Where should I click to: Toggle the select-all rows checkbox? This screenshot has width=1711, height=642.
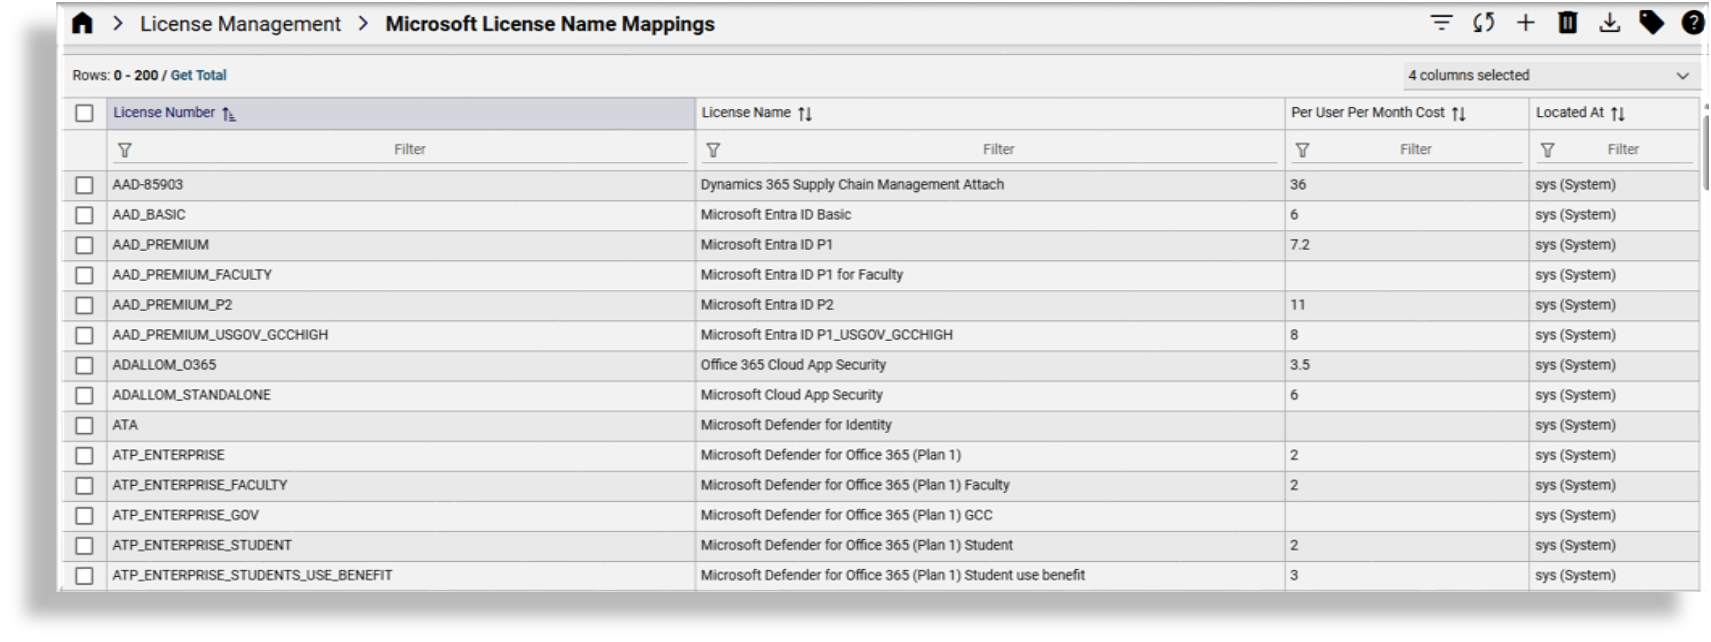coord(85,113)
